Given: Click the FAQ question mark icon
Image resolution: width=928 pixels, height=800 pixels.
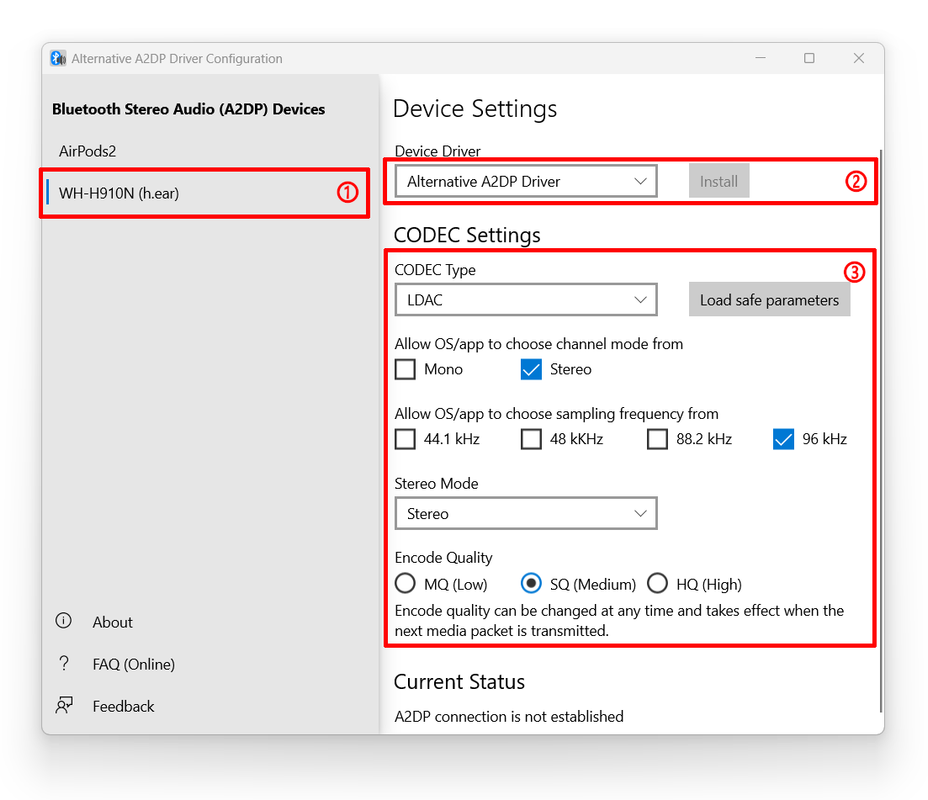Looking at the screenshot, I should 63,663.
